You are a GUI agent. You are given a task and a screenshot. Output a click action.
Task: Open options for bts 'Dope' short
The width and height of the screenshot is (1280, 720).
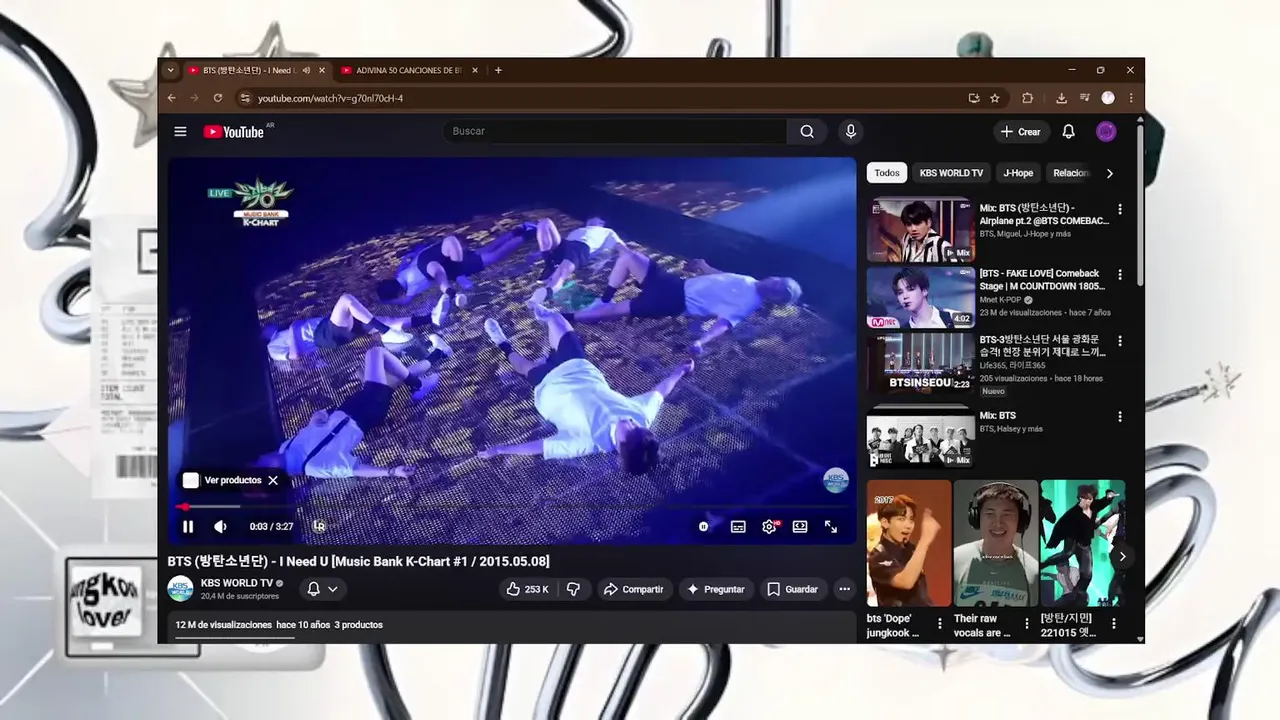click(939, 626)
